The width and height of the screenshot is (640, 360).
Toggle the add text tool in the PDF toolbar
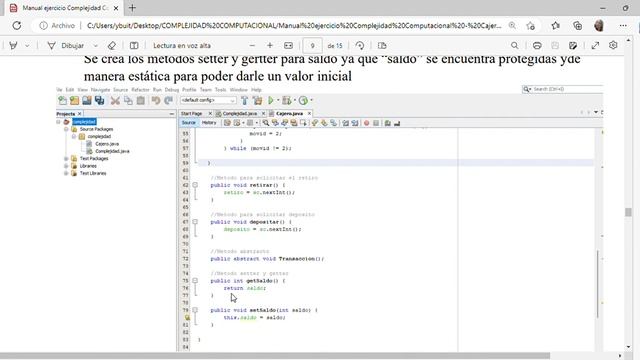point(134,45)
